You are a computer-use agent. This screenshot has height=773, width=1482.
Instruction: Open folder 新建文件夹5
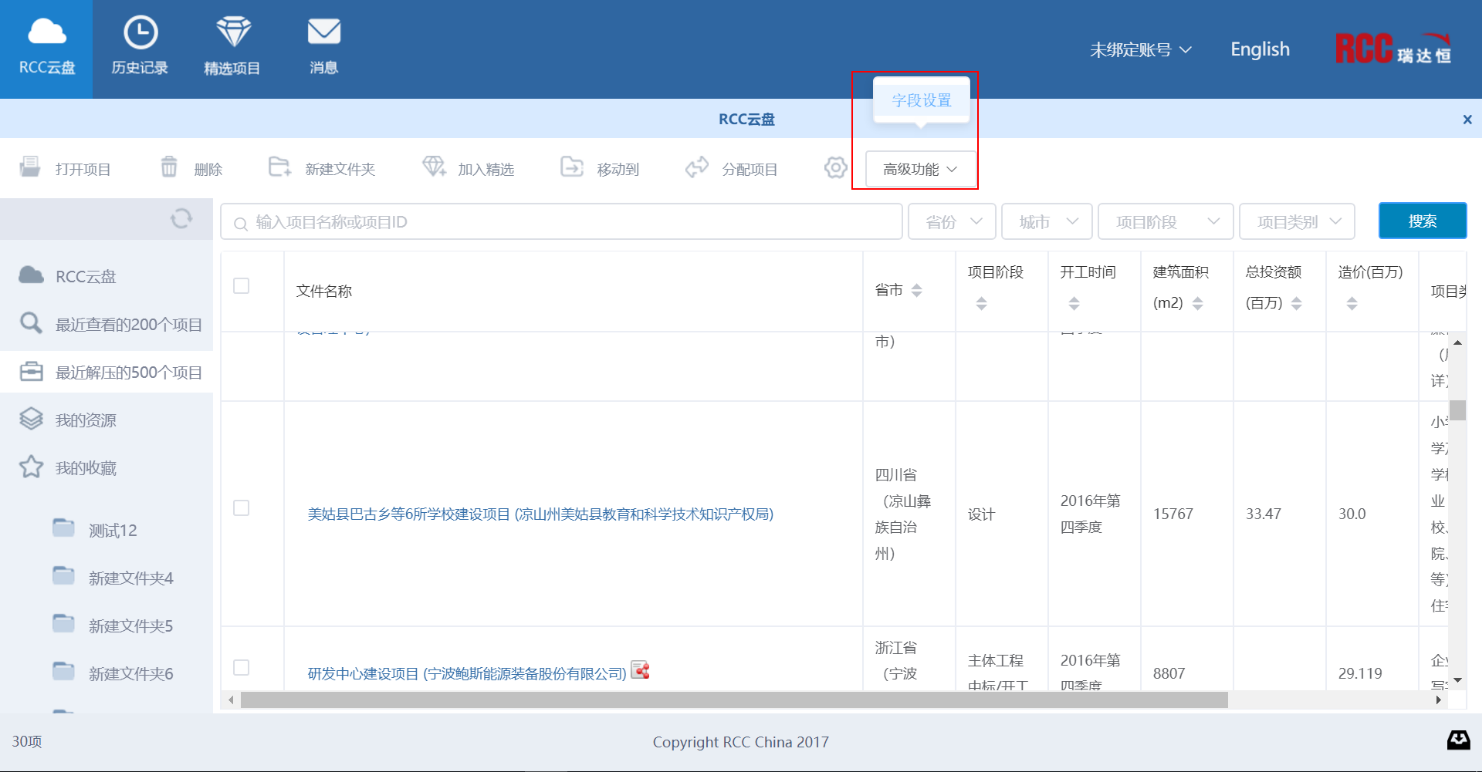(113, 626)
